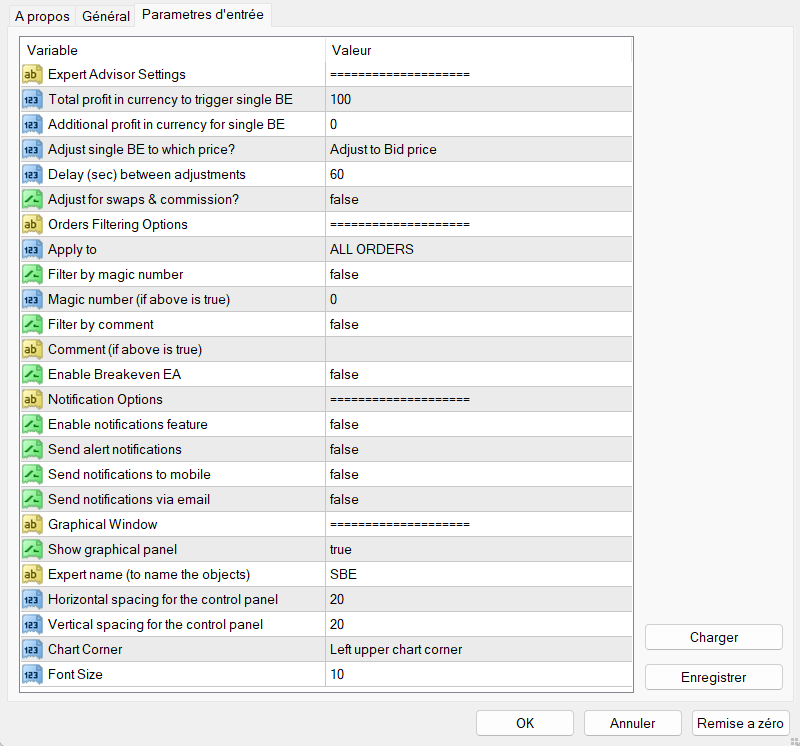Toggle the Filter by magic number value
Screen dimensions: 800x746
(x=344, y=275)
